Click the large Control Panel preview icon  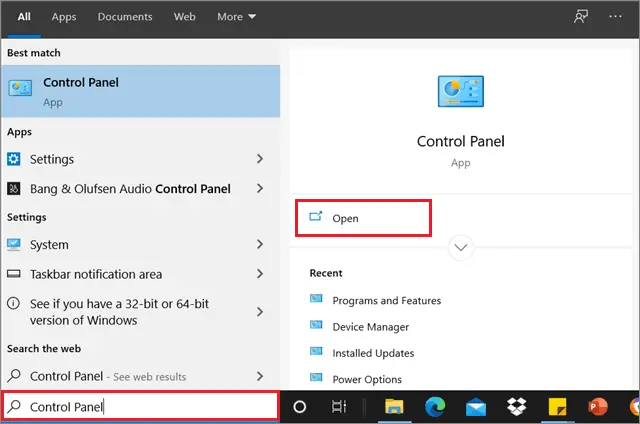(x=461, y=91)
